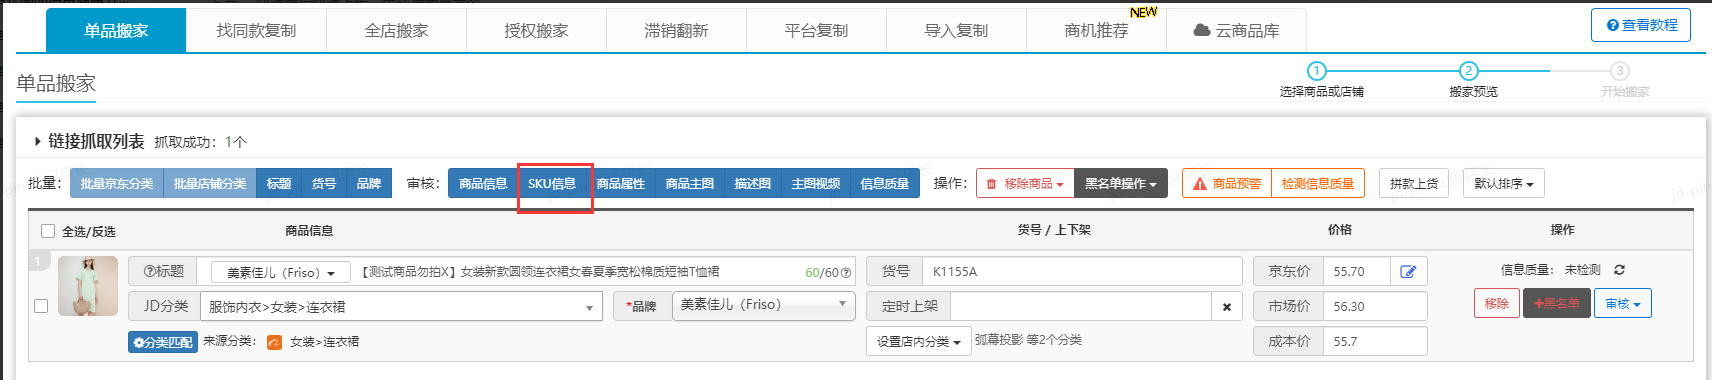Image resolution: width=1712 pixels, height=380 pixels.
Task: Click the edit icon beside 京东价
Action: coord(1408,272)
